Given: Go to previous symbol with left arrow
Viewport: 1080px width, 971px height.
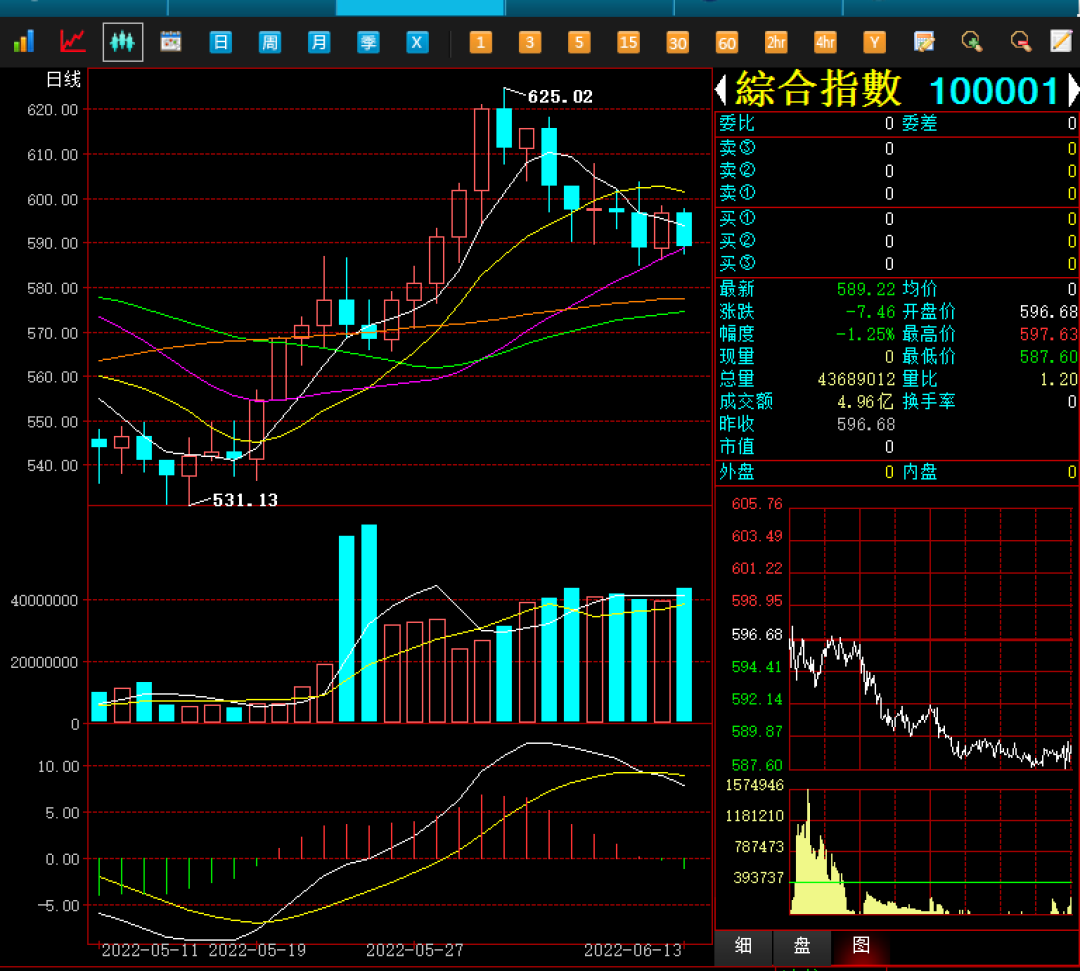Looking at the screenshot, I should point(721,90).
